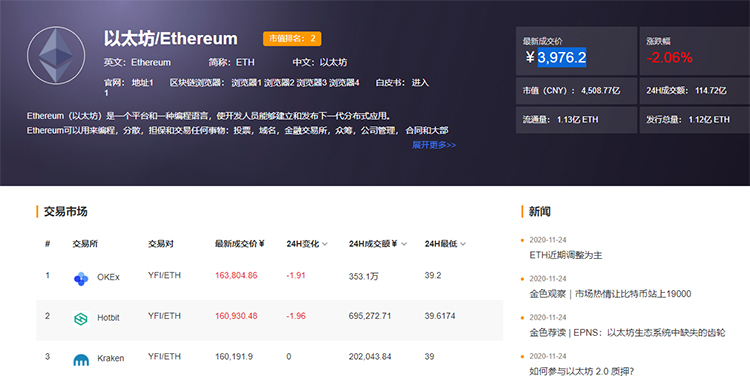The height and width of the screenshot is (380, 750).
Task: Click the 以太坊/Ethereum title
Action: tap(171, 38)
